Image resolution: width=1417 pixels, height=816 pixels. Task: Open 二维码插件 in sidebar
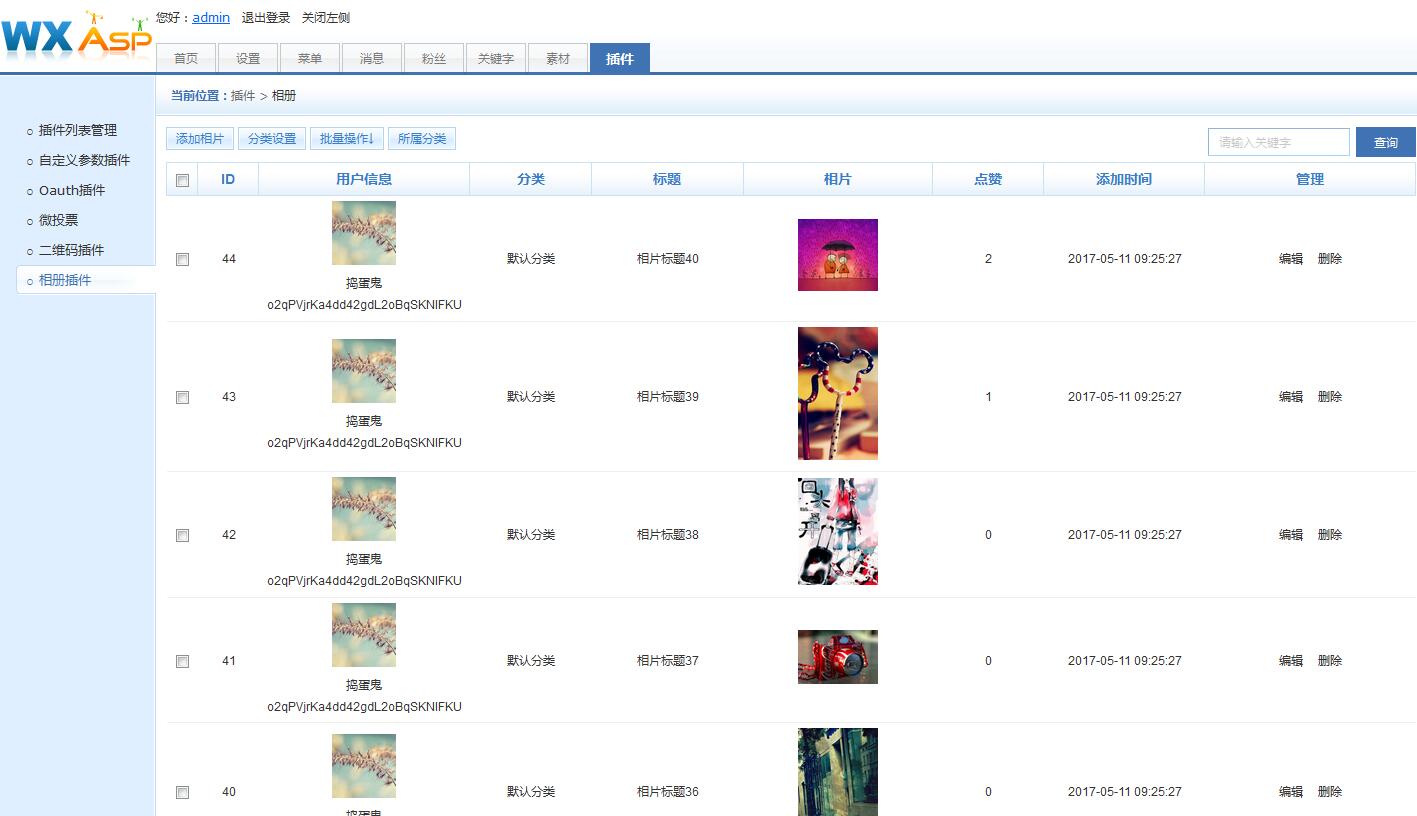pos(72,250)
